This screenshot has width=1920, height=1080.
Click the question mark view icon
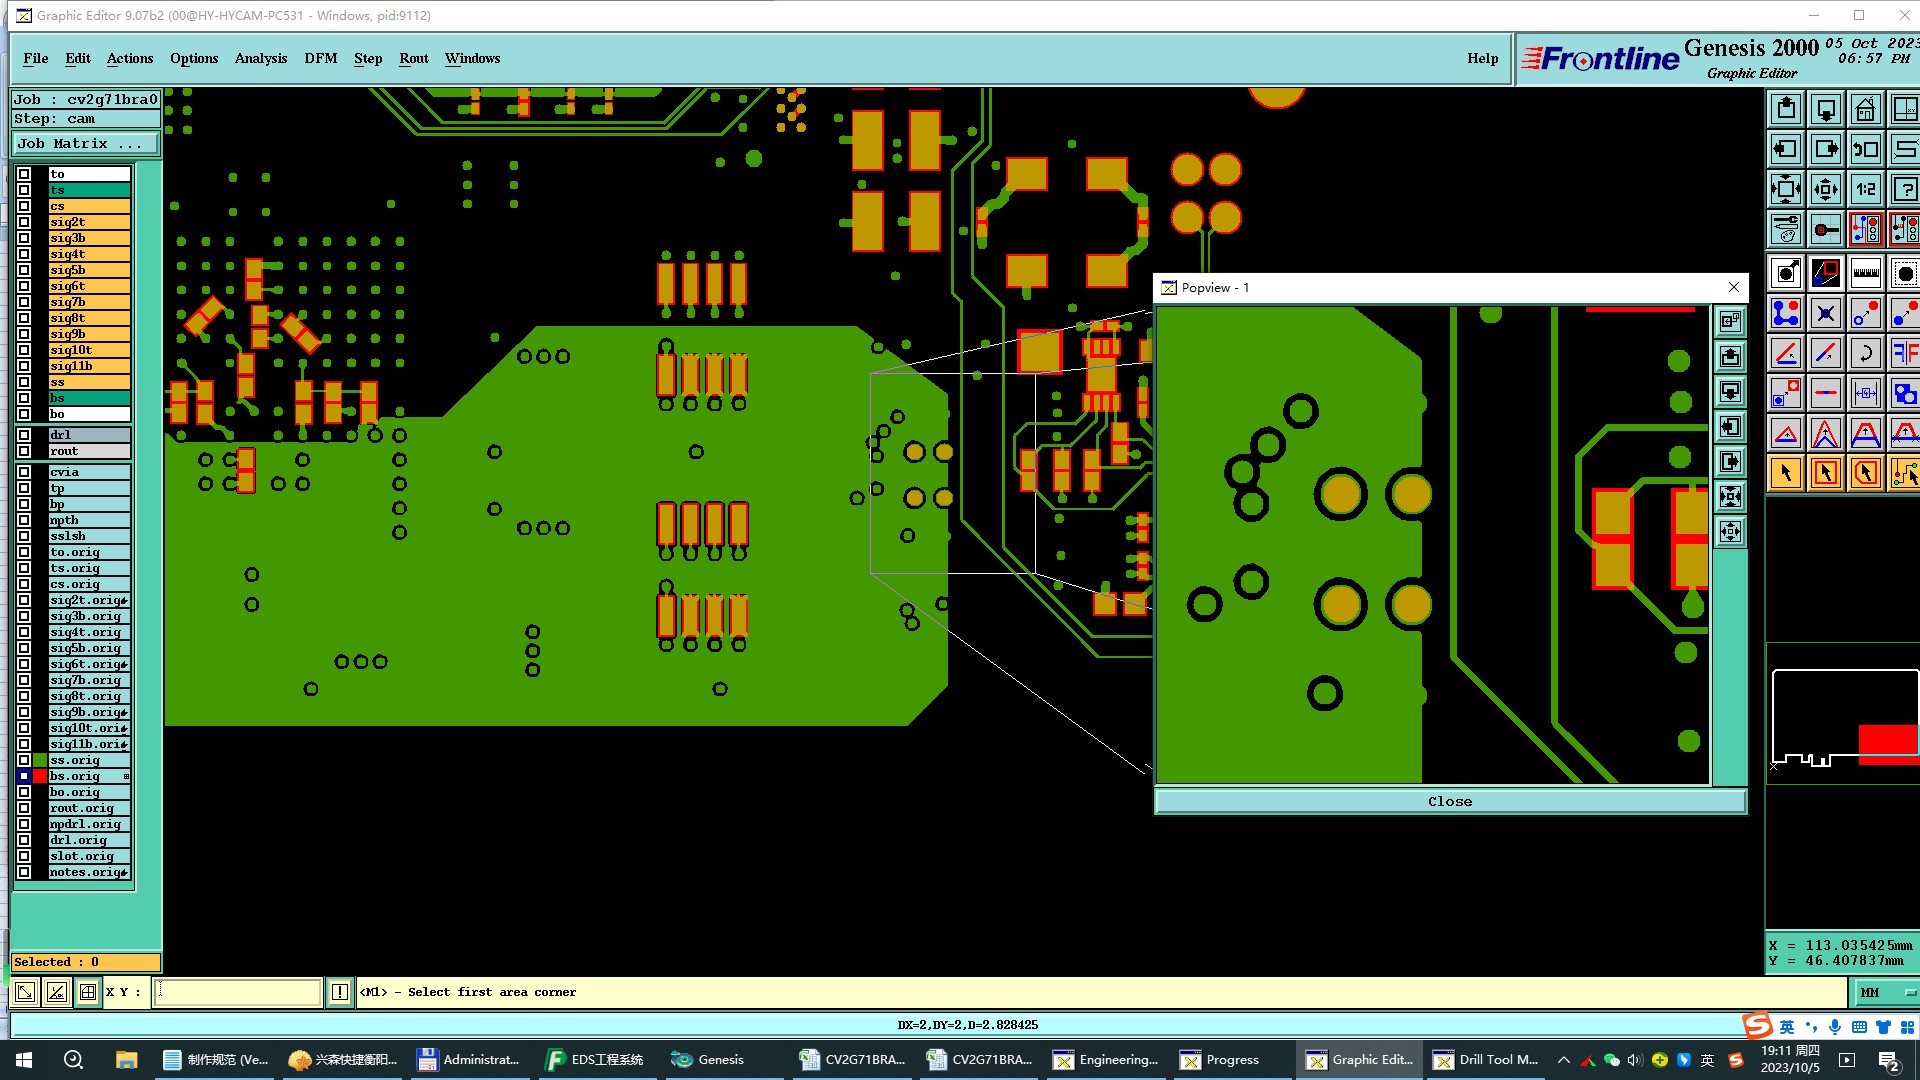click(1904, 189)
